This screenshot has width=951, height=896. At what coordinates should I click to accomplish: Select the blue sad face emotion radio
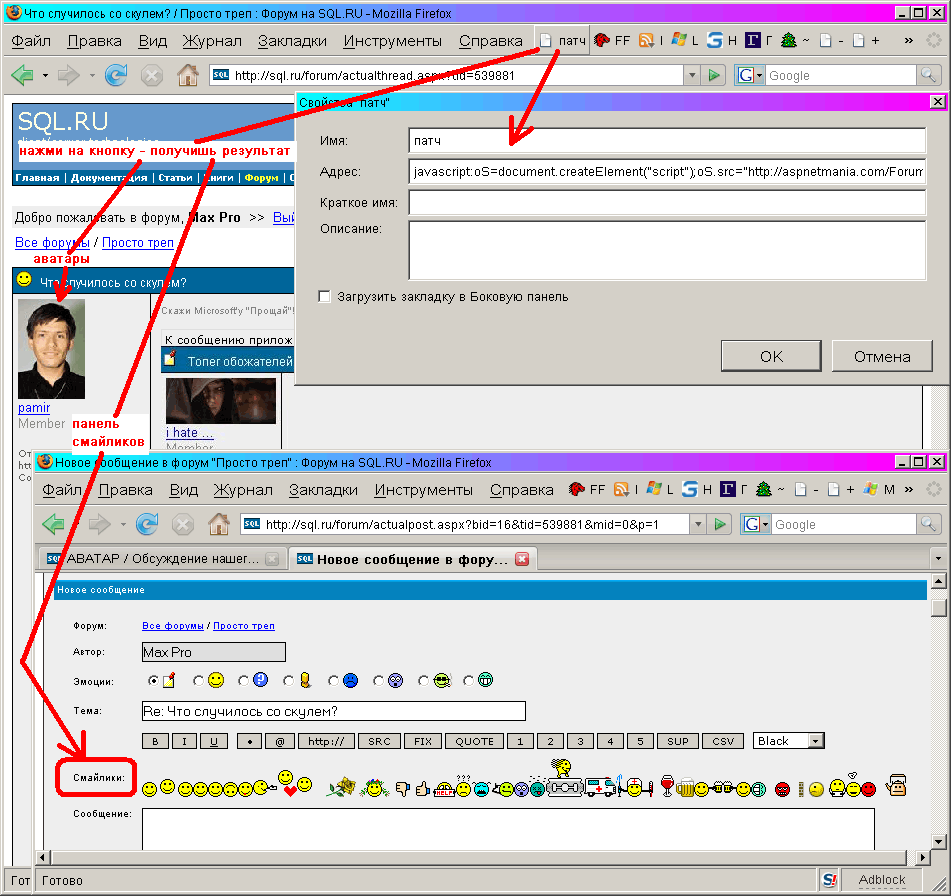(x=334, y=681)
